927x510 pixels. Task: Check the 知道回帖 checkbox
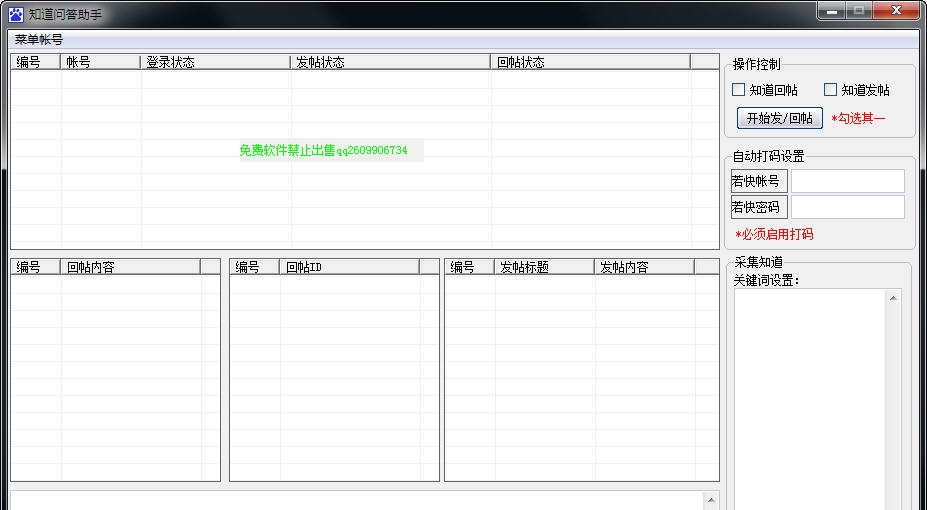[738, 90]
